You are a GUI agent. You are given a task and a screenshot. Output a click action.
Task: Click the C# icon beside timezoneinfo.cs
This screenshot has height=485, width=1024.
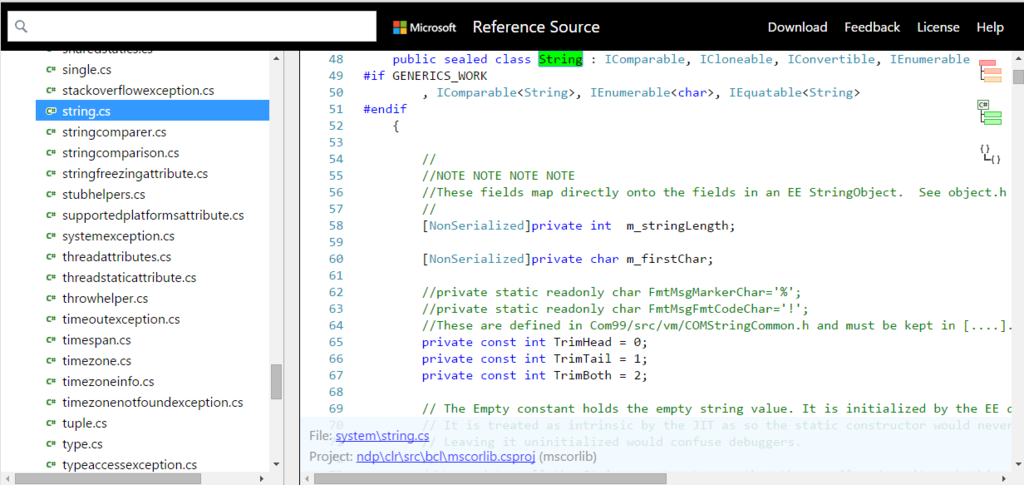(x=50, y=382)
